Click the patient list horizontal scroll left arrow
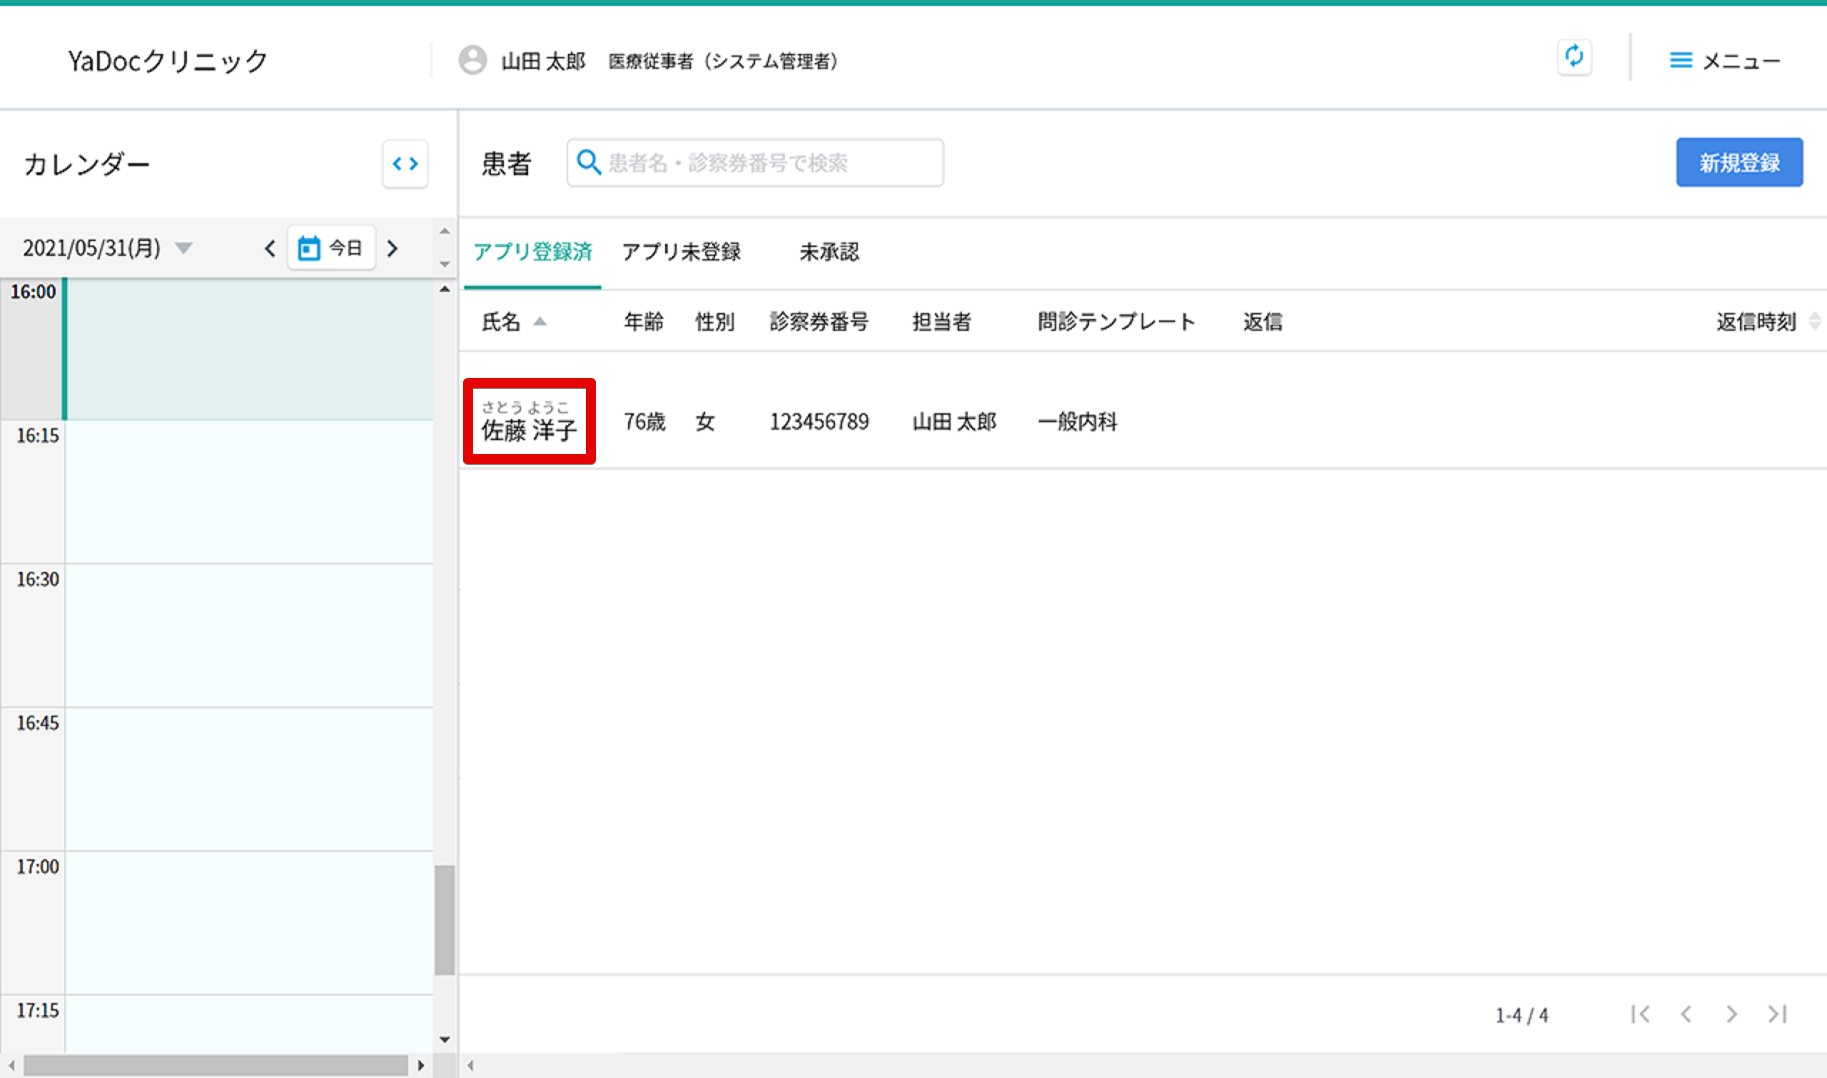Image resolution: width=1827 pixels, height=1078 pixels. click(471, 1066)
